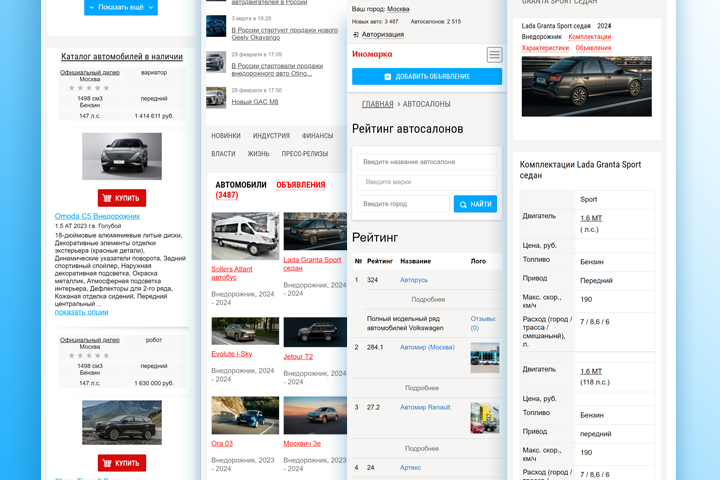Click magnifier icon on Найти button

pyautogui.click(x=463, y=204)
